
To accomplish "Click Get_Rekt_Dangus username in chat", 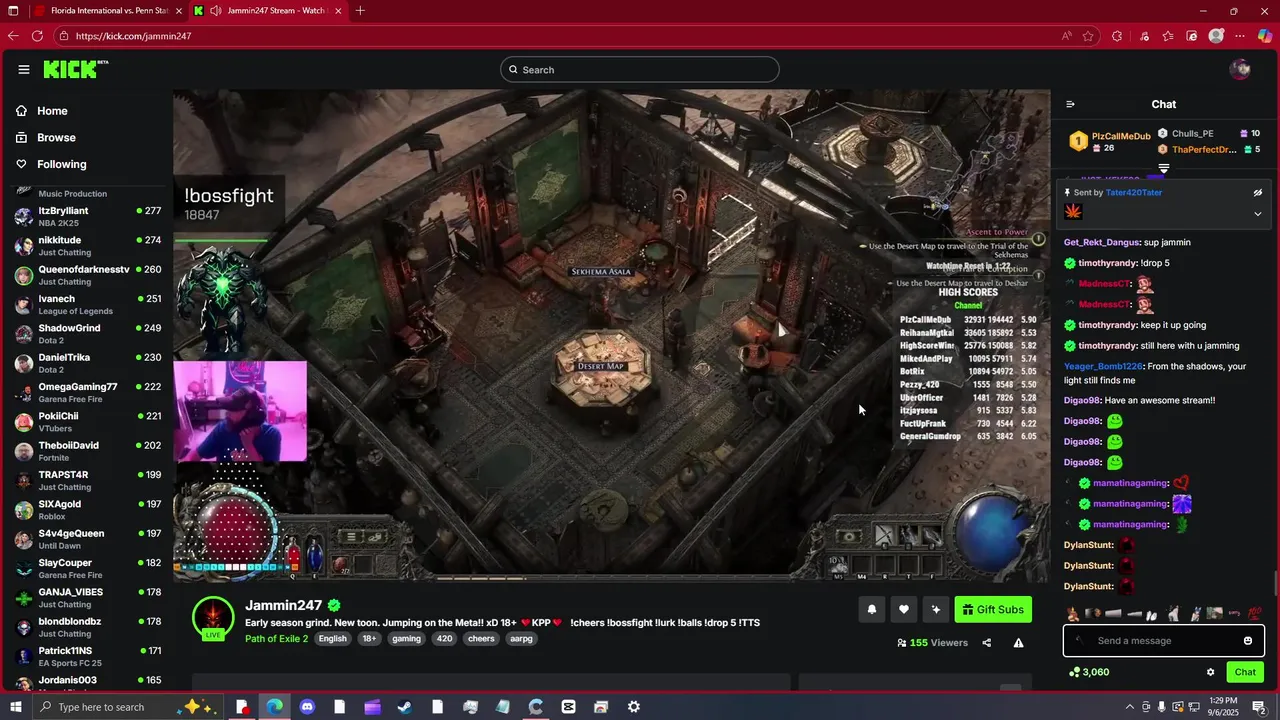I will click(1100, 242).
